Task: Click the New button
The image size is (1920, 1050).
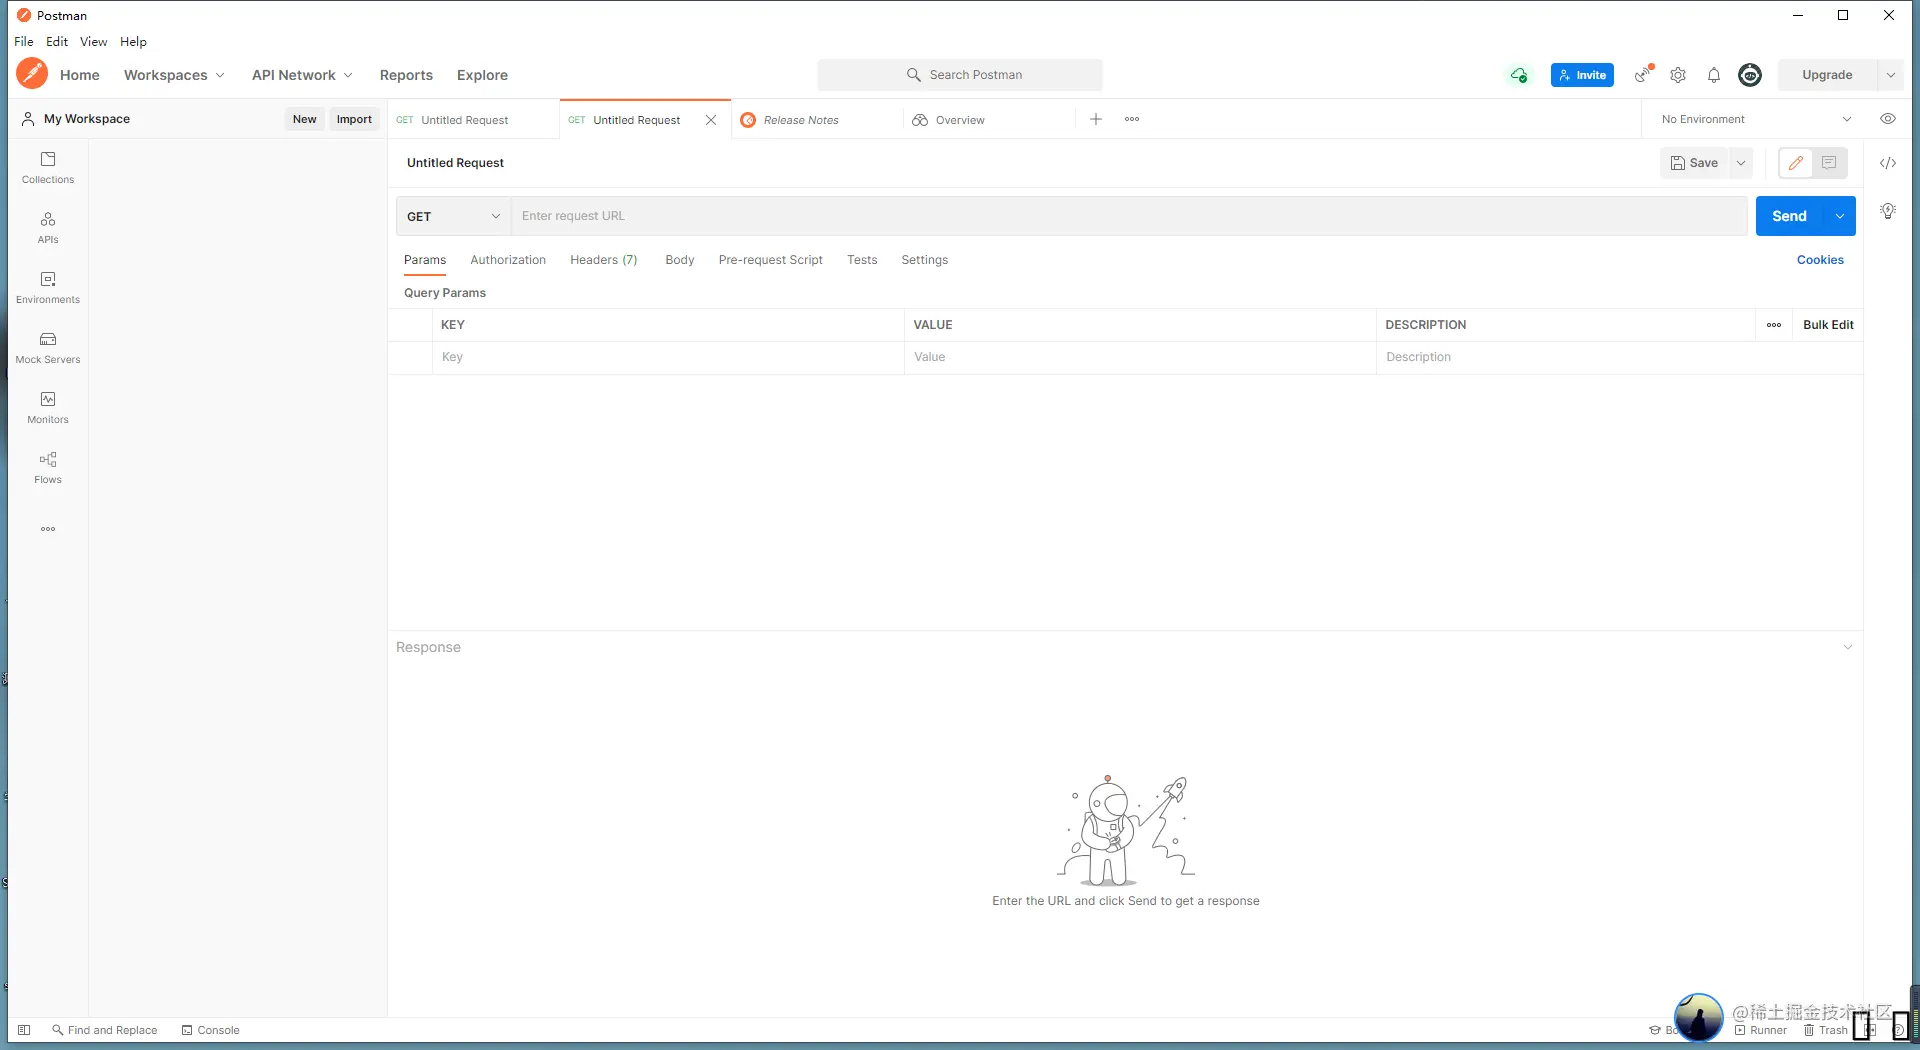Action: [305, 119]
